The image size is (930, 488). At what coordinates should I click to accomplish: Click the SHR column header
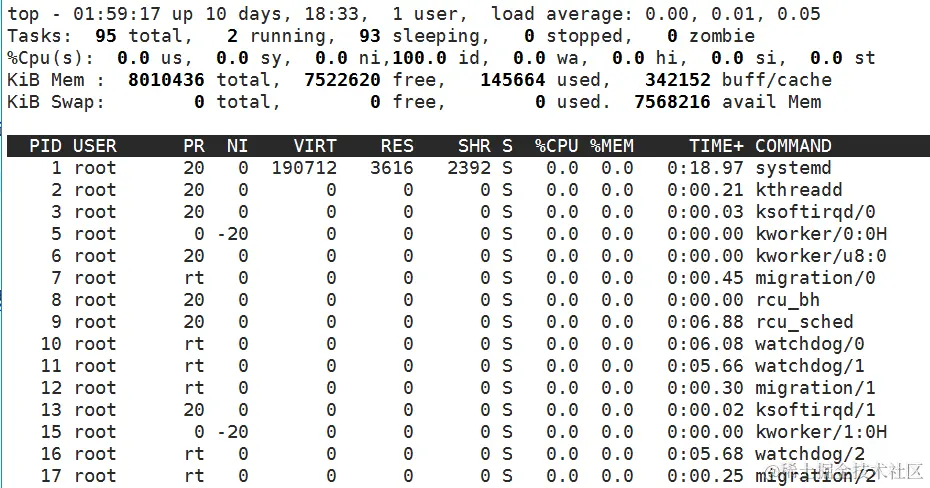[474, 146]
